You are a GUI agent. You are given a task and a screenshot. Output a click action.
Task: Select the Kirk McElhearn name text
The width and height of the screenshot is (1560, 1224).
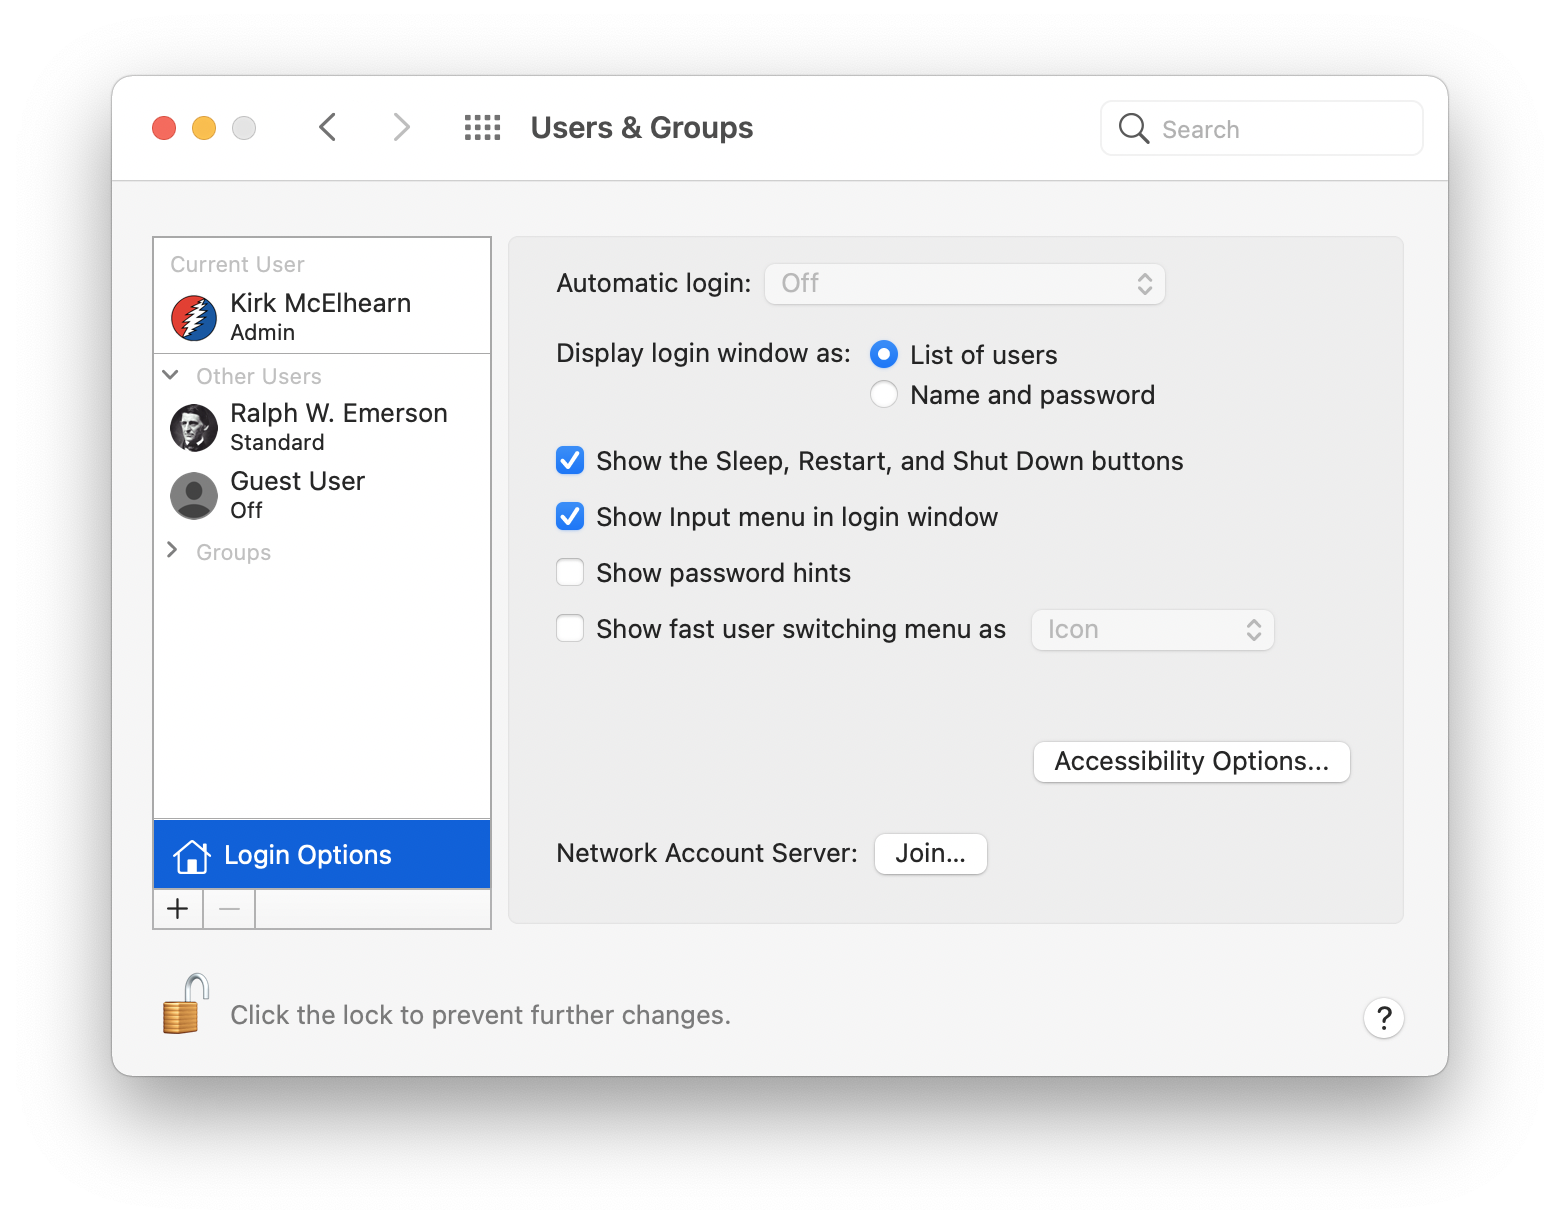coord(320,303)
